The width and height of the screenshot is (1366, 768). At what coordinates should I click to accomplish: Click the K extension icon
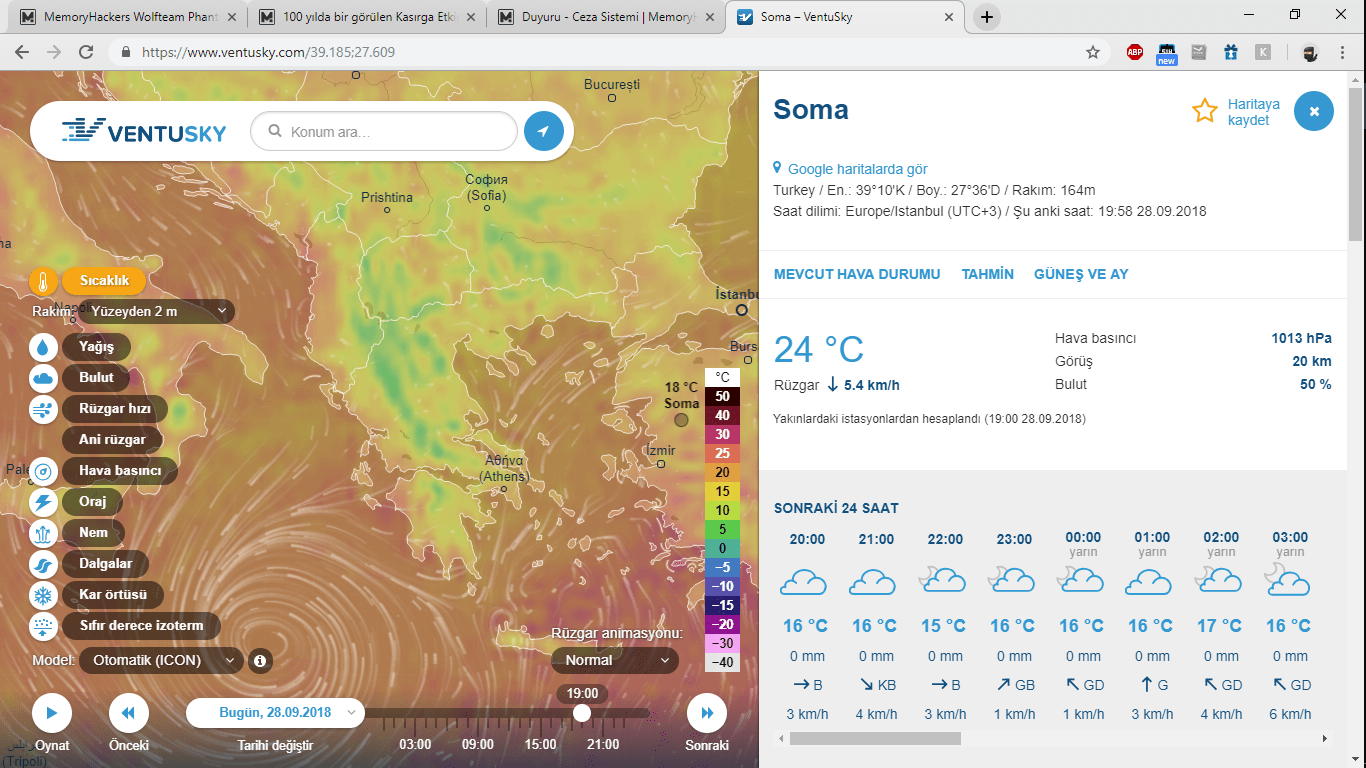click(1263, 52)
